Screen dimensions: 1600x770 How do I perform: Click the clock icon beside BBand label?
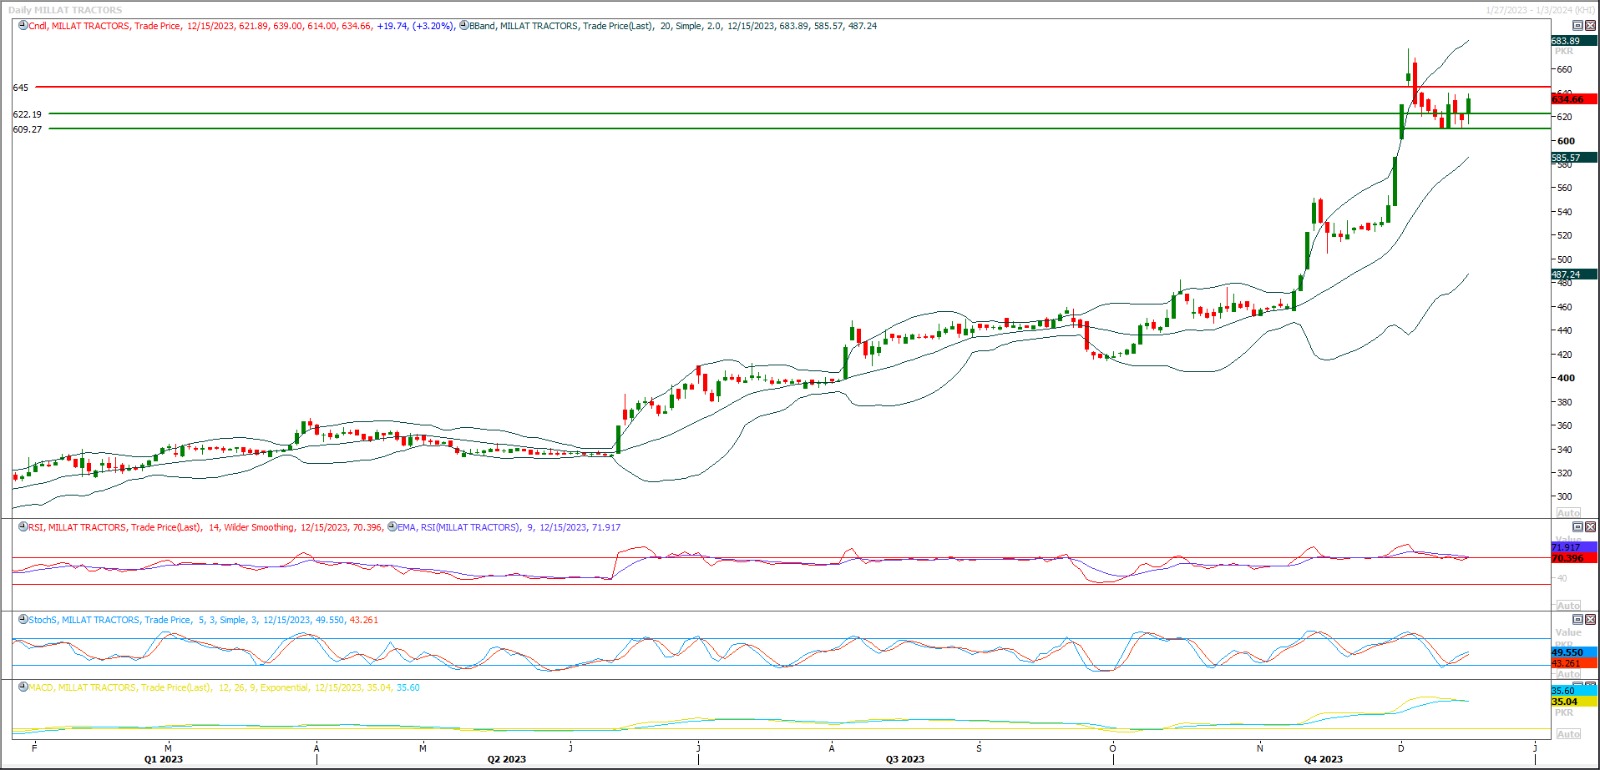(464, 26)
